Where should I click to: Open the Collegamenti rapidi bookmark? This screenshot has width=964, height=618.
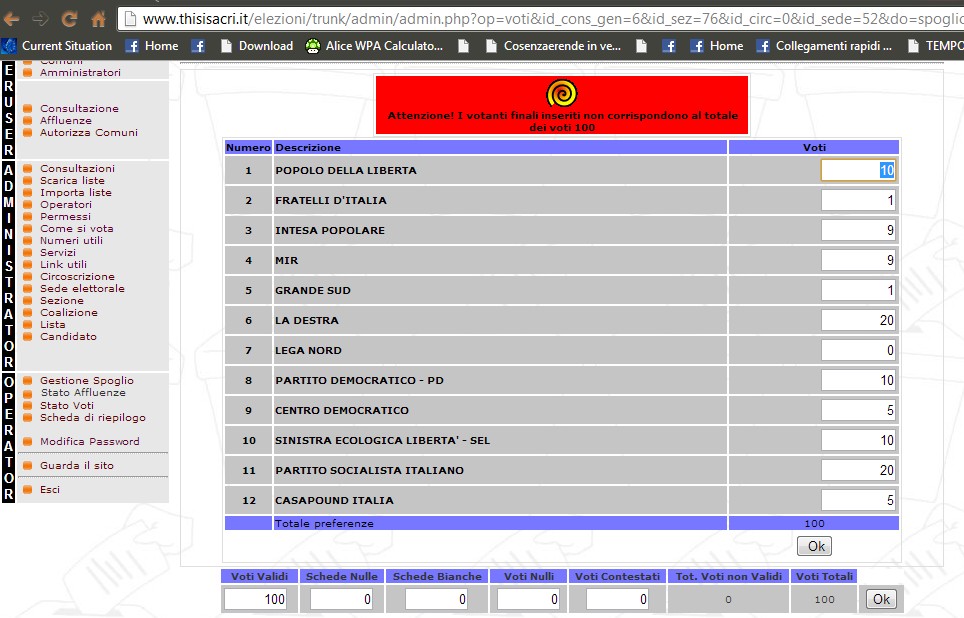pyautogui.click(x=824, y=46)
